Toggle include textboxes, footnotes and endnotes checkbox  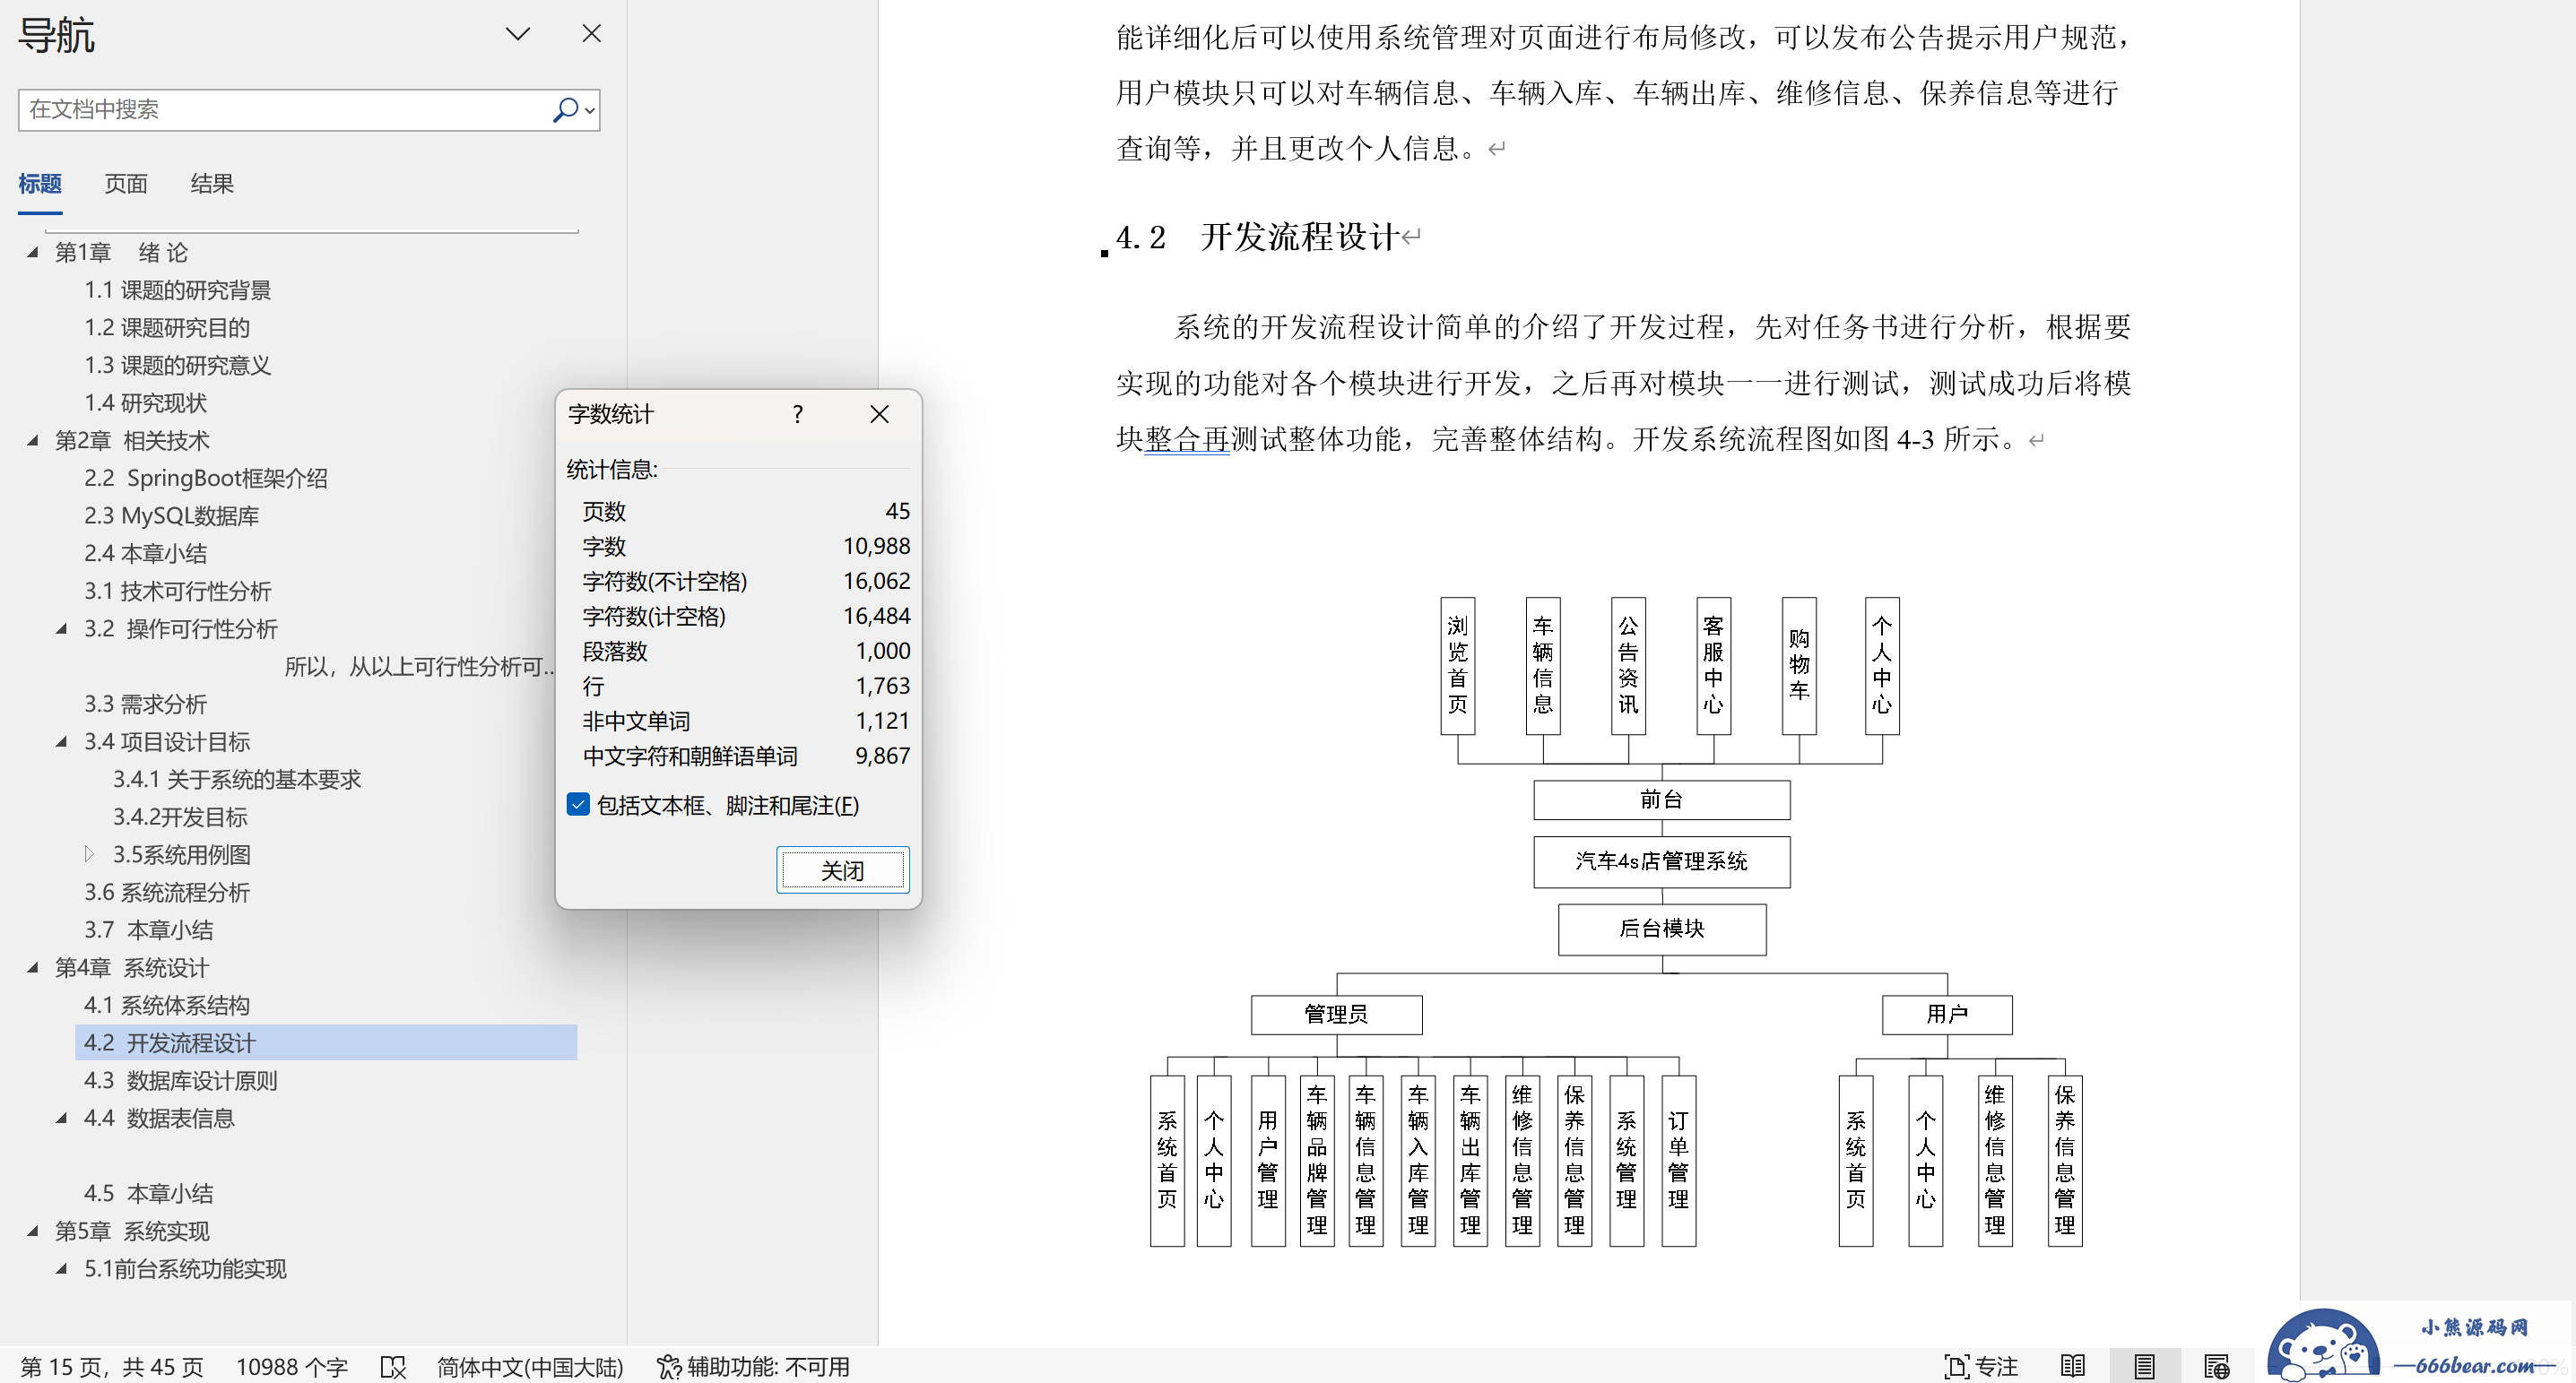click(578, 805)
